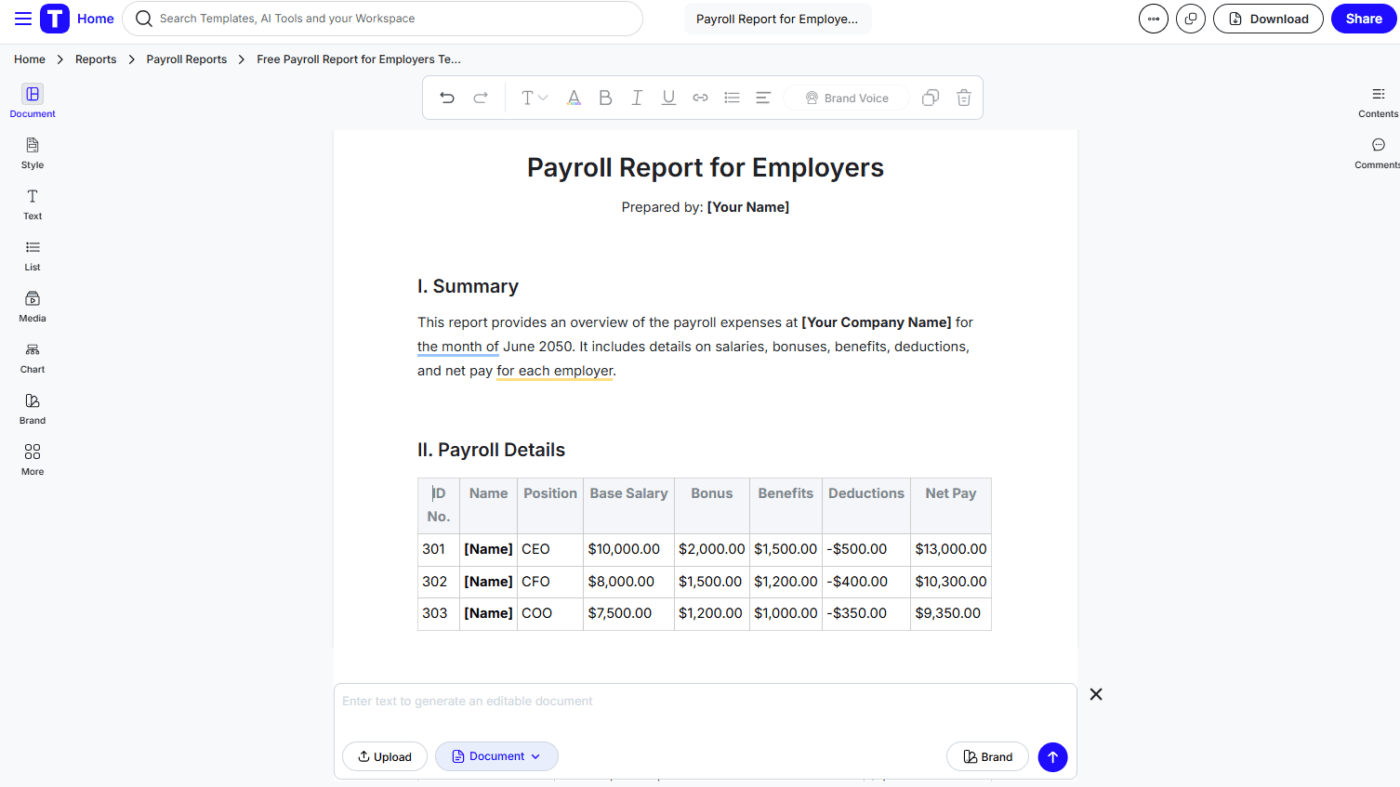Insert a hyperlink using the link icon
The height and width of the screenshot is (787, 1400).
[700, 97]
